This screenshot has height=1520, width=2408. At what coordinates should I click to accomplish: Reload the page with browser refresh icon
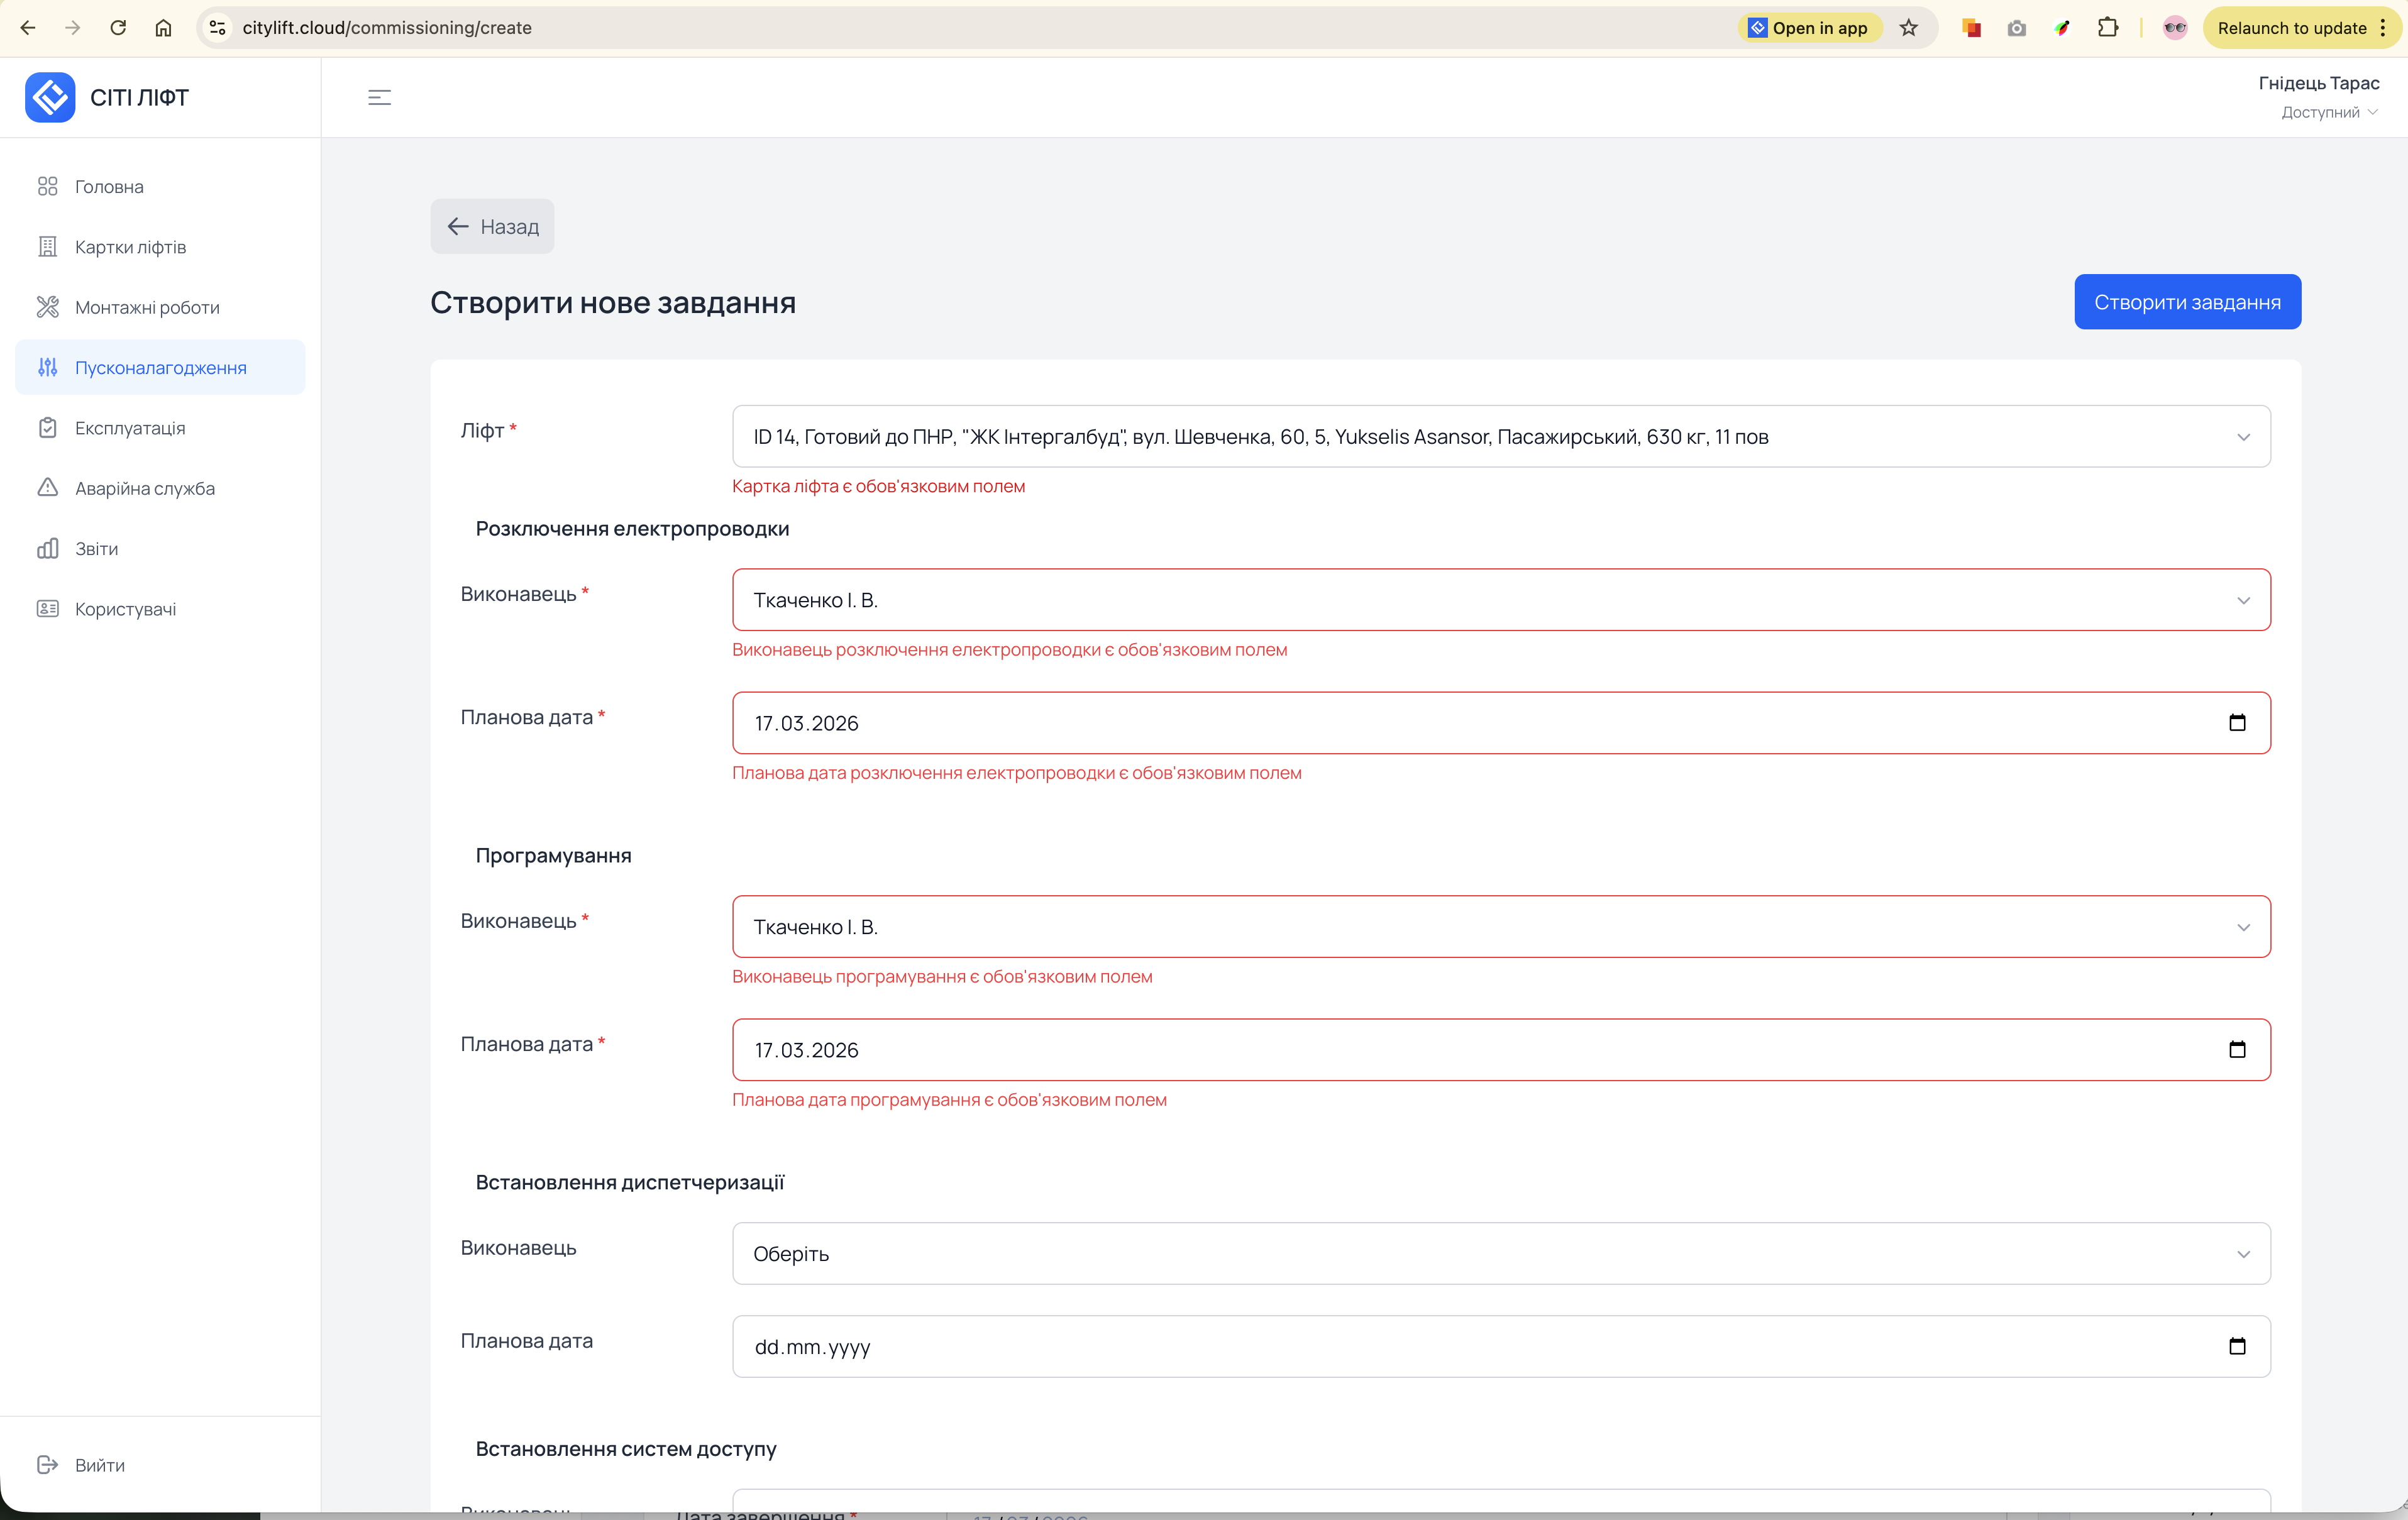click(118, 28)
